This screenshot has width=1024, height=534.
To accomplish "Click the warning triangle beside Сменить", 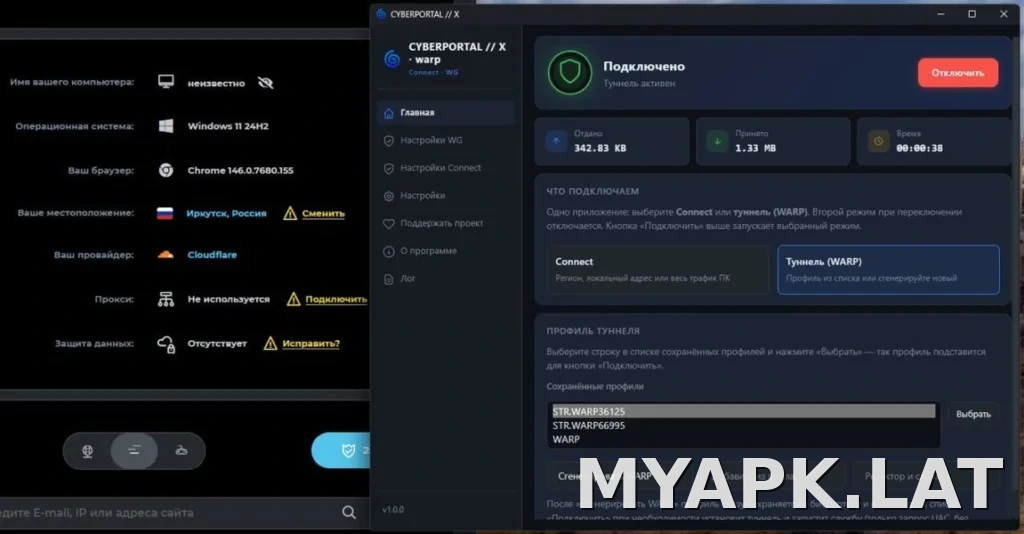I will (x=290, y=213).
